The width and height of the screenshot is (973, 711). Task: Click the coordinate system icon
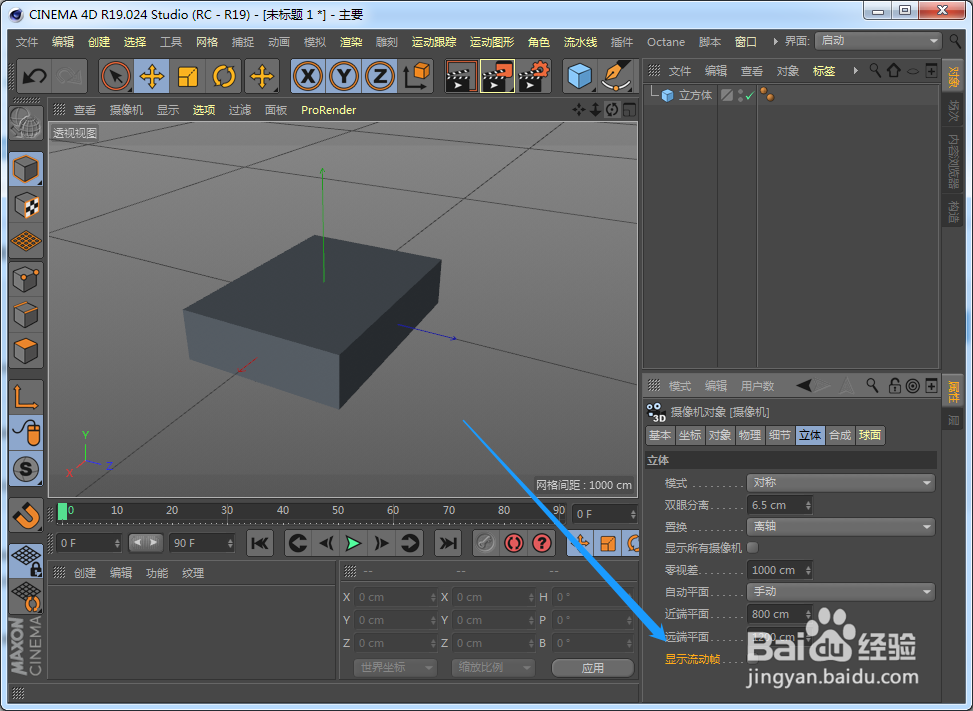click(416, 77)
